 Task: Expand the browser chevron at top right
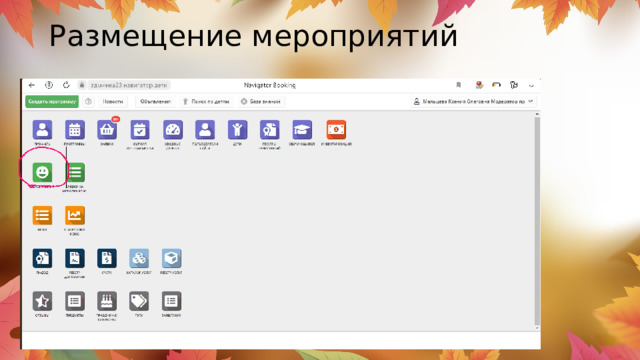click(x=531, y=85)
